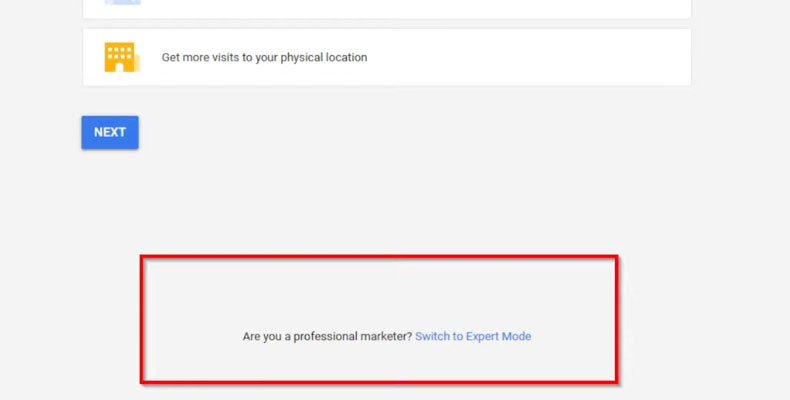Click the gray margin right of the goal cards
The image size is (790, 400).
click(x=740, y=57)
